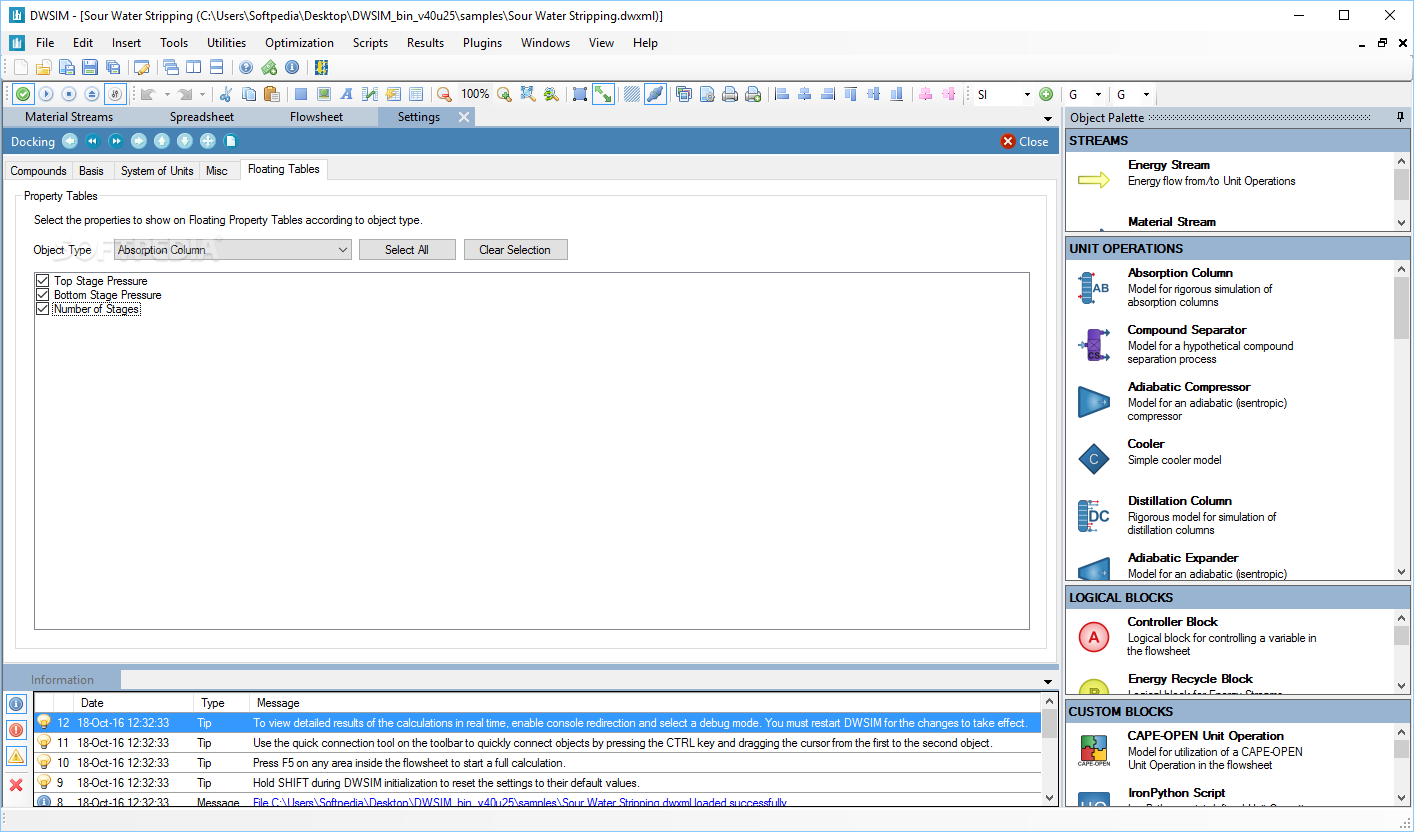Click the printer icon in the toolbar
Screen dimensions: 1414x832
(x=730, y=94)
